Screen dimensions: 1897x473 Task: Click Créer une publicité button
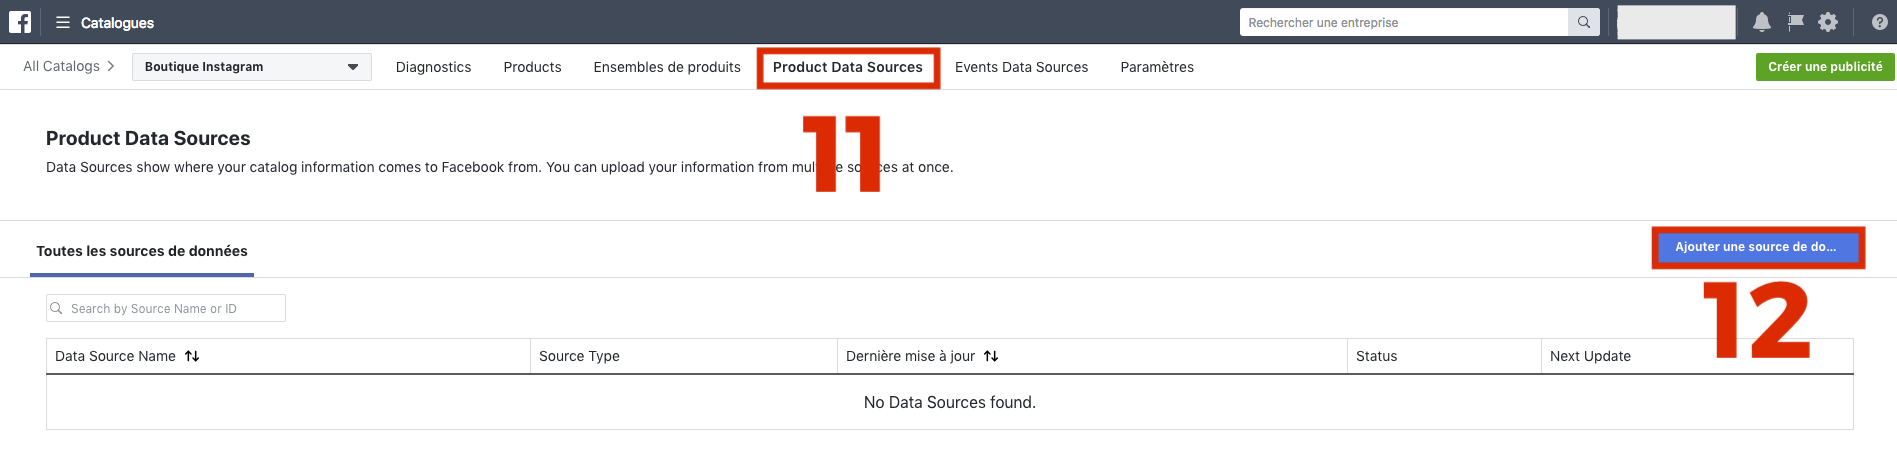coord(1825,67)
